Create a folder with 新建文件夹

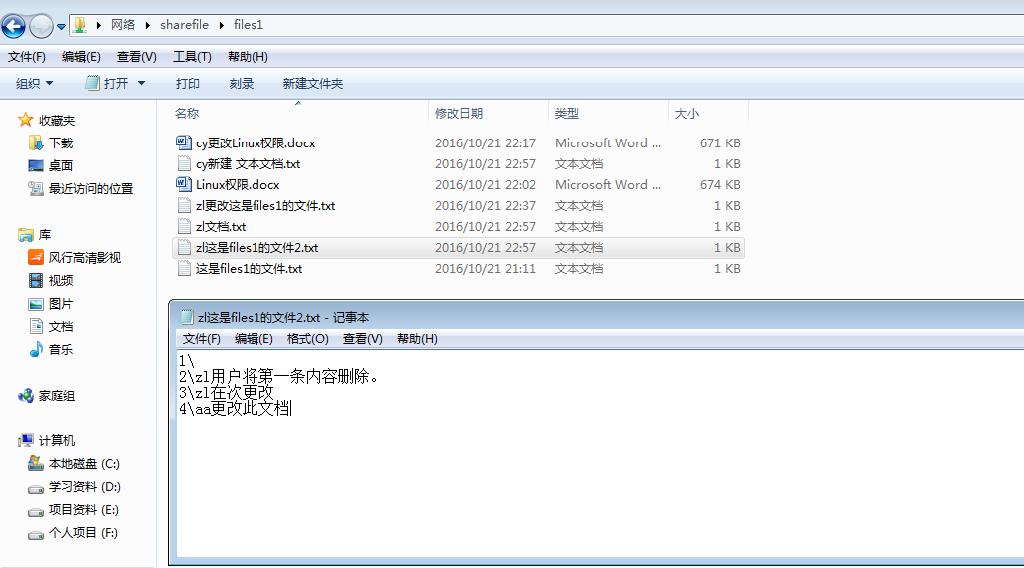(x=312, y=84)
